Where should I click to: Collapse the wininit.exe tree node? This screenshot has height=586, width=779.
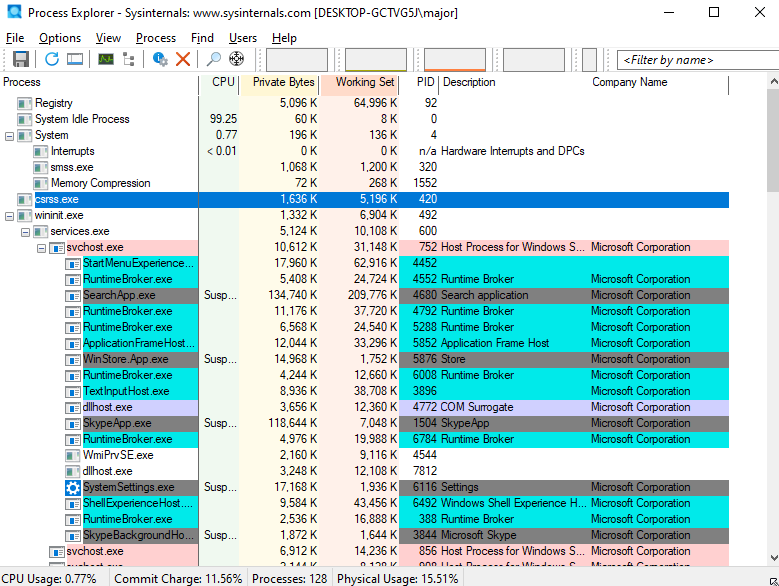tap(10, 215)
